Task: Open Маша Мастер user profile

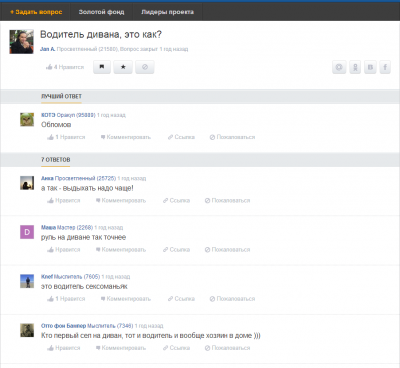Action: click(x=67, y=227)
